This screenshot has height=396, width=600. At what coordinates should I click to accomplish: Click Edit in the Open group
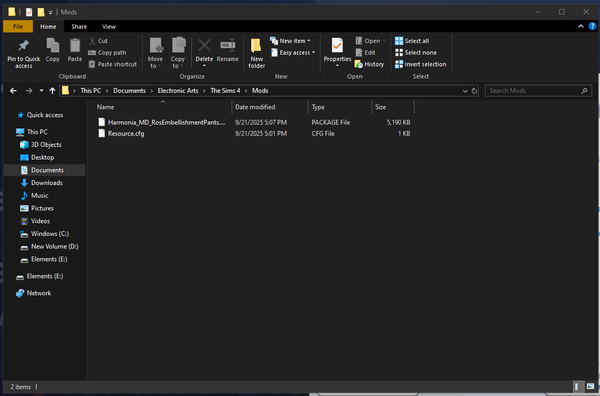click(x=365, y=52)
